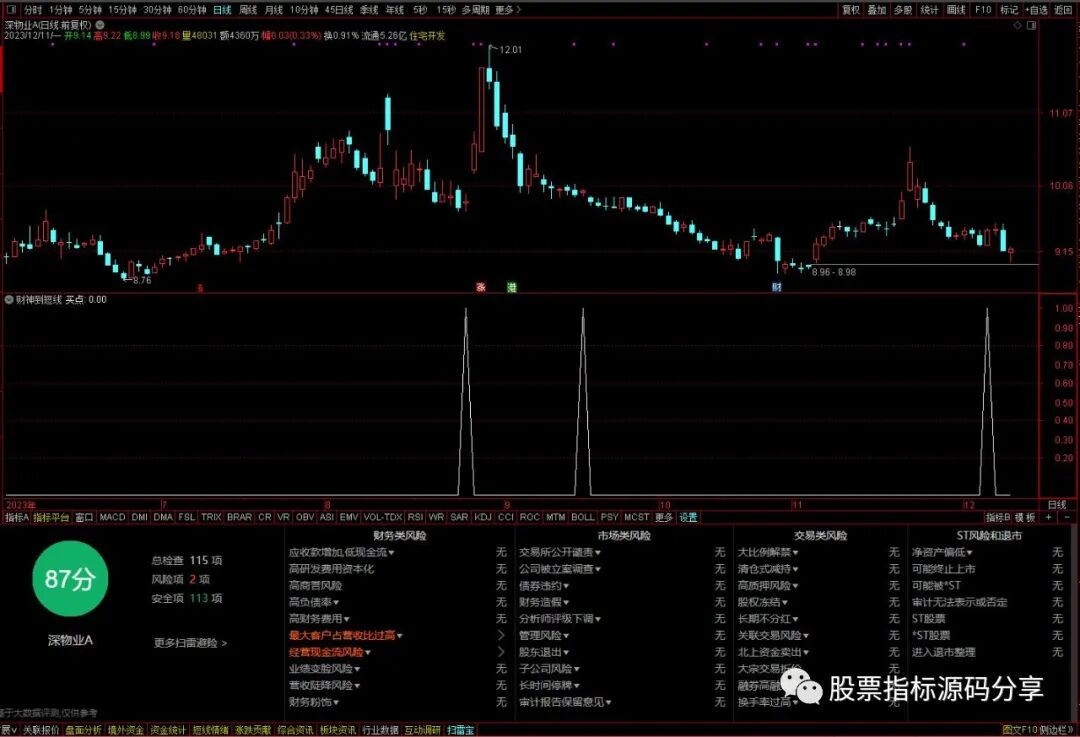Image resolution: width=1080 pixels, height=737 pixels.
Task: Open the 多周期 multi-period view
Action: 475,10
